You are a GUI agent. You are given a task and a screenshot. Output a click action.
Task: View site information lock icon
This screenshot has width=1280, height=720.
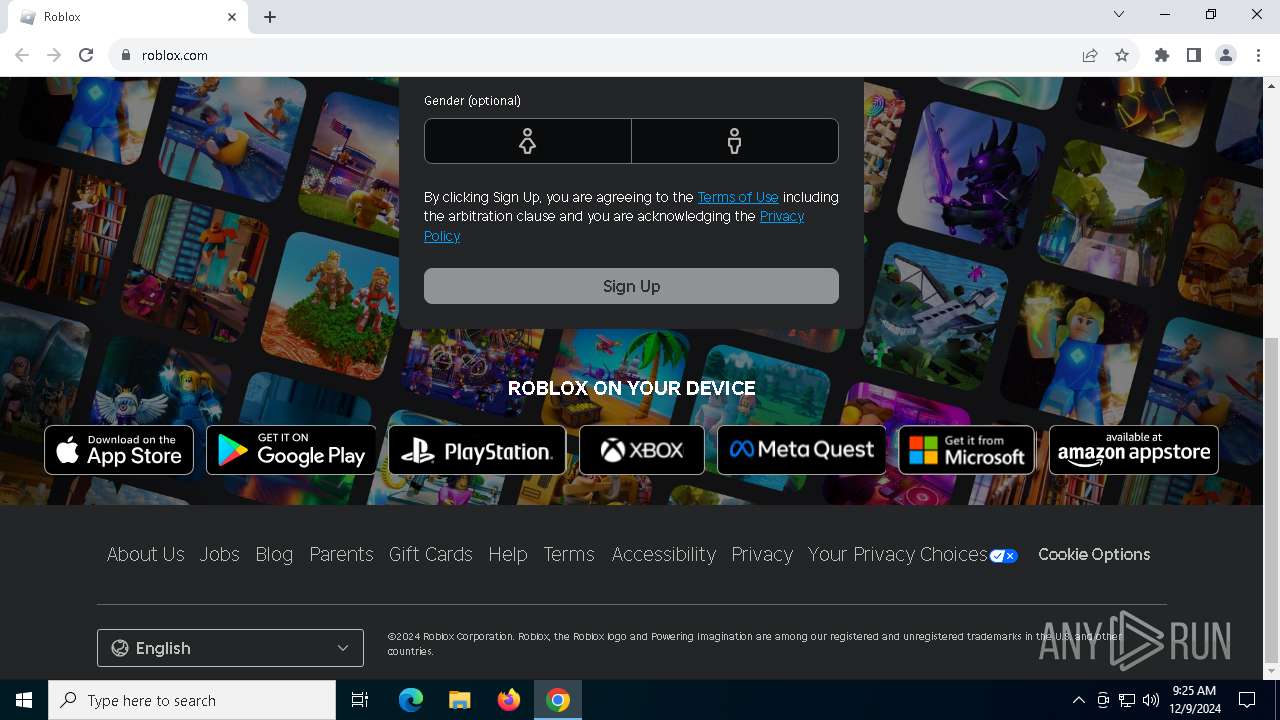click(126, 55)
